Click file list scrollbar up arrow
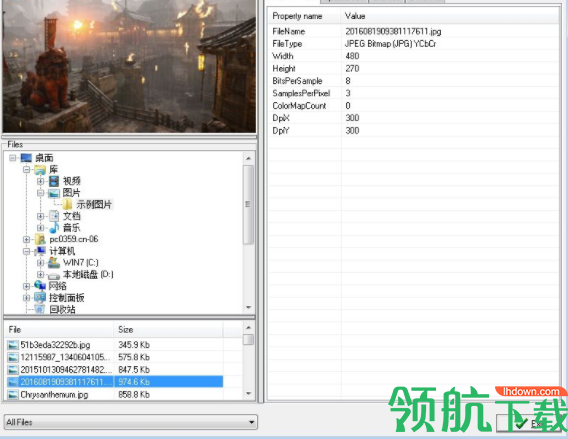Image resolution: width=568 pixels, height=439 pixels. coord(248,327)
